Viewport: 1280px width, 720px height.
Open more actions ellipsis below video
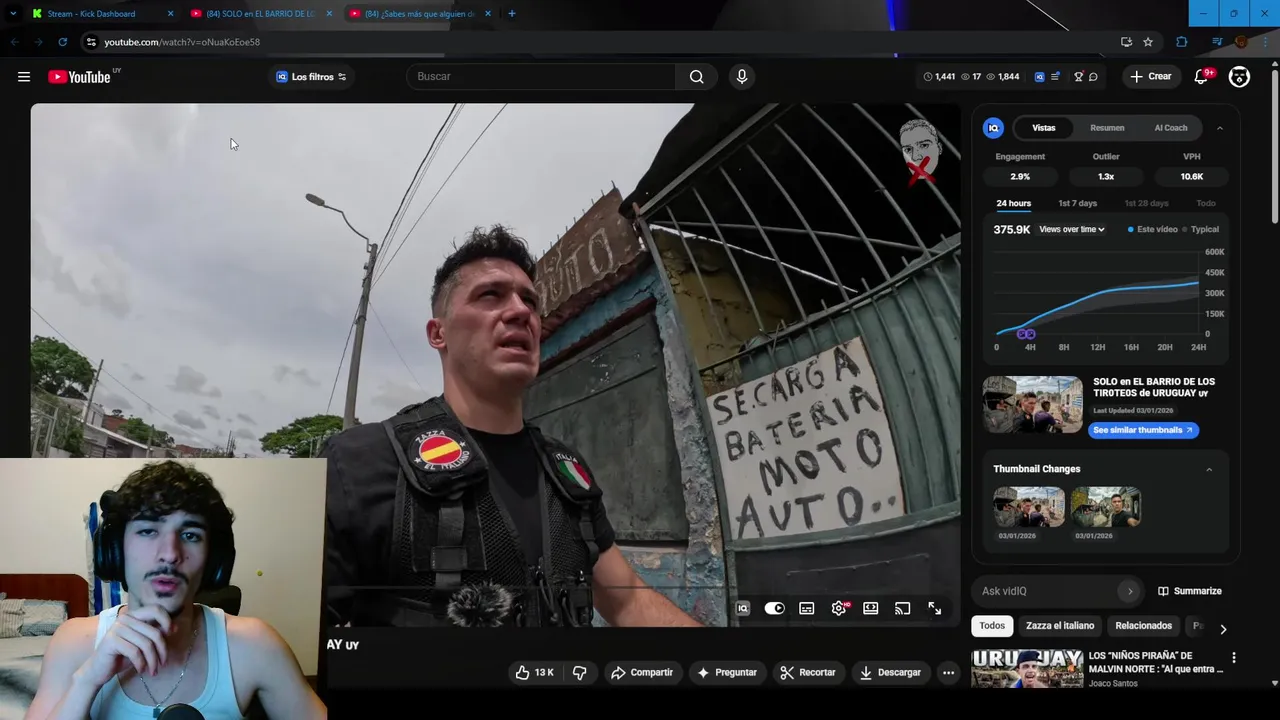click(948, 673)
